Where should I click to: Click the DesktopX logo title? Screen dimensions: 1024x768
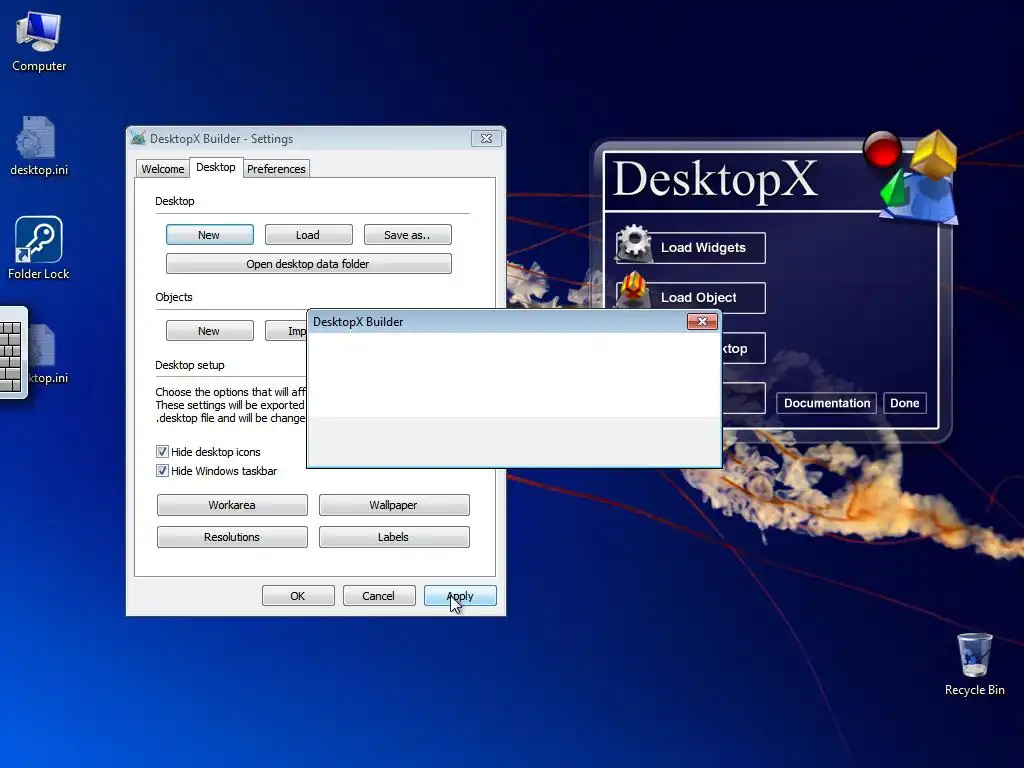point(715,180)
